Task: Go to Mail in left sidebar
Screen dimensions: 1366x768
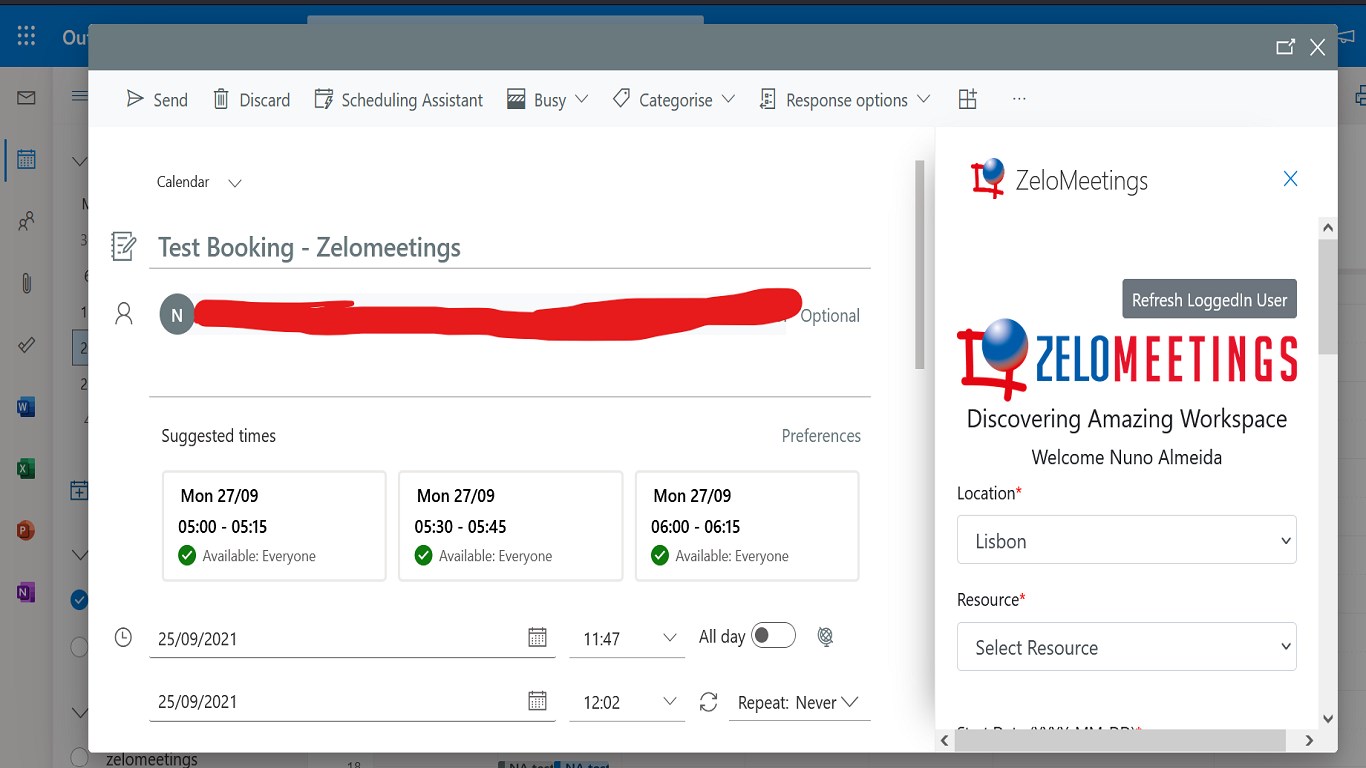Action: [x=26, y=97]
